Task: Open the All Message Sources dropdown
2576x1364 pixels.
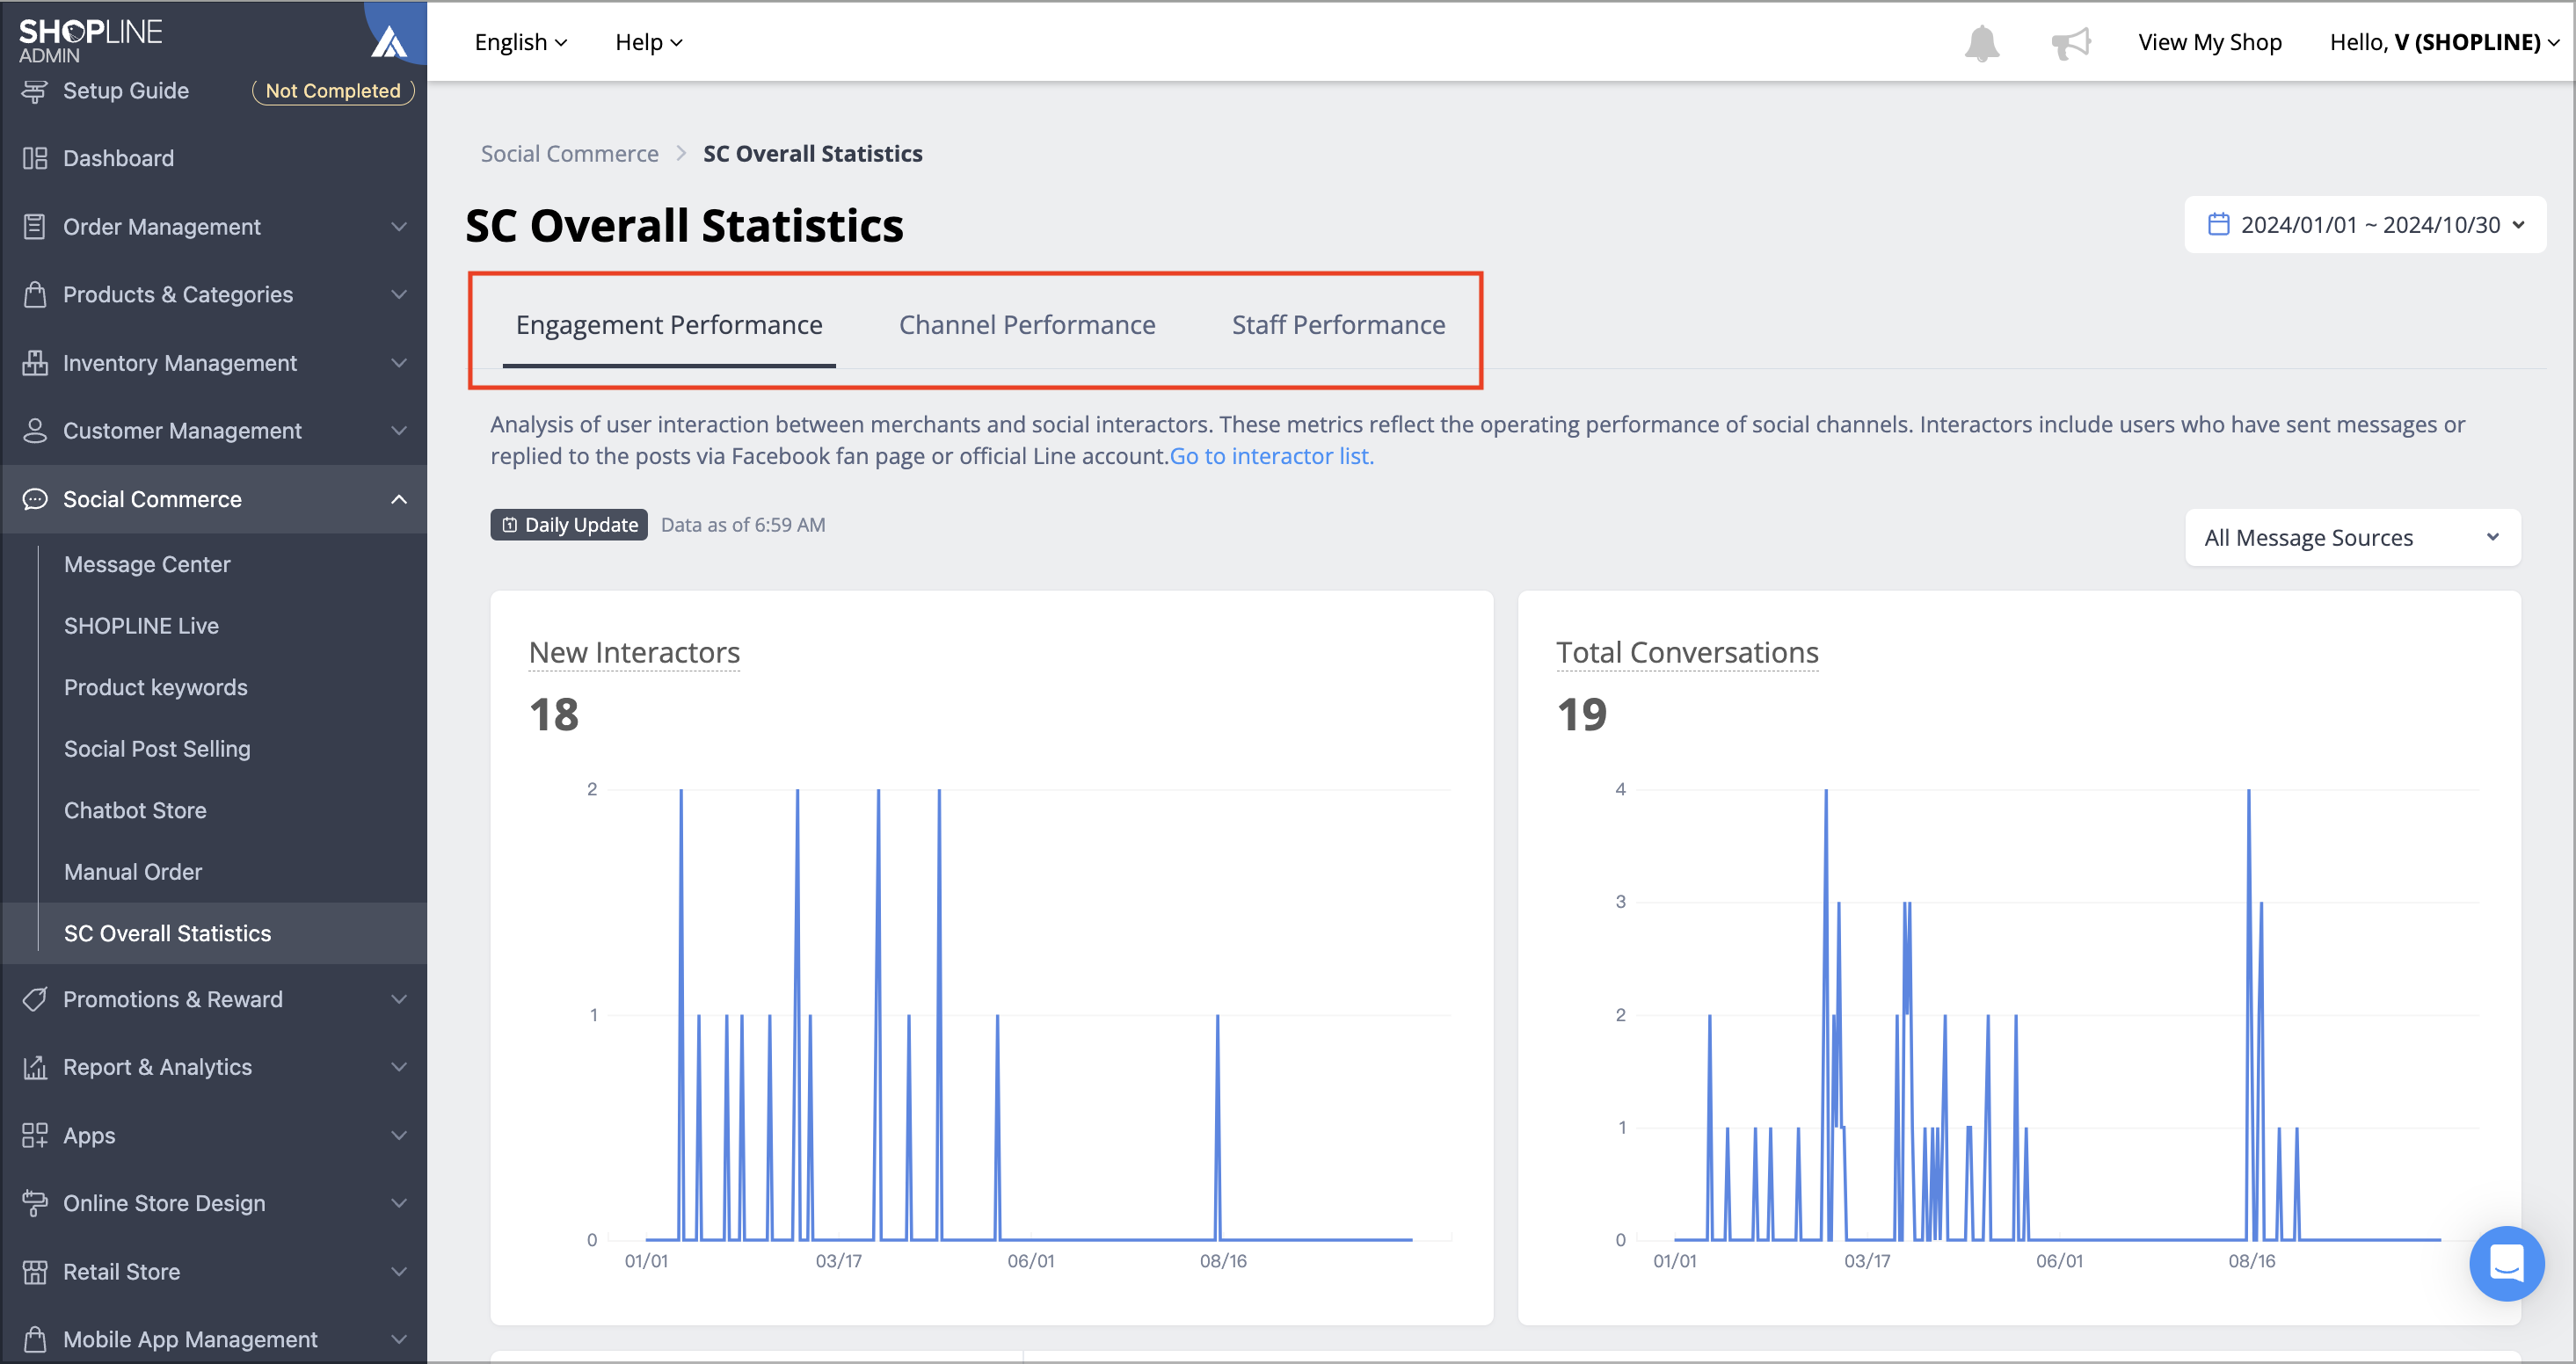Action: (2352, 538)
